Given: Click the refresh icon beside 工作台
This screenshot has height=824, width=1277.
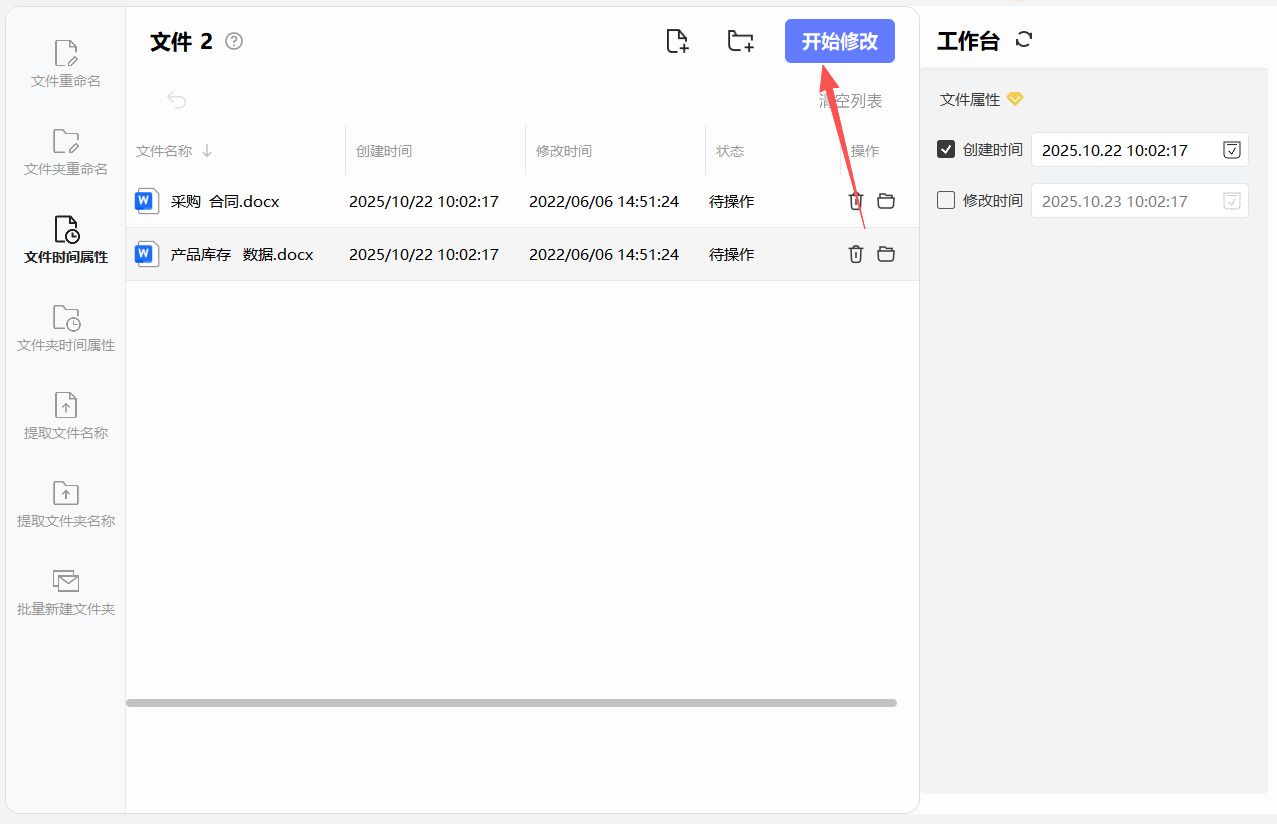Looking at the screenshot, I should click(1023, 40).
